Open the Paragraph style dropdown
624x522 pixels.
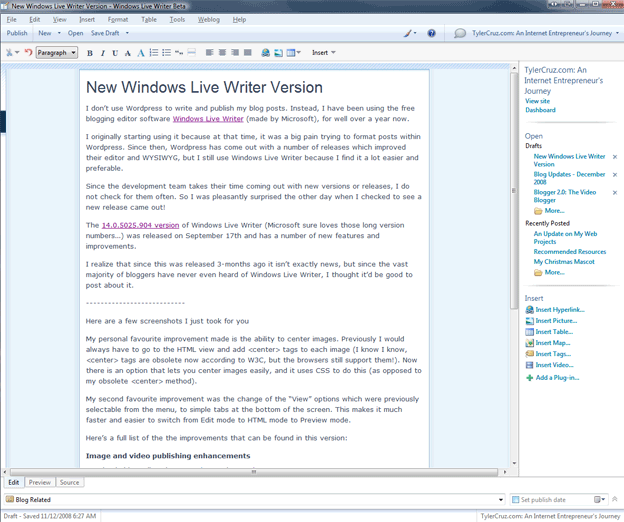click(x=57, y=53)
